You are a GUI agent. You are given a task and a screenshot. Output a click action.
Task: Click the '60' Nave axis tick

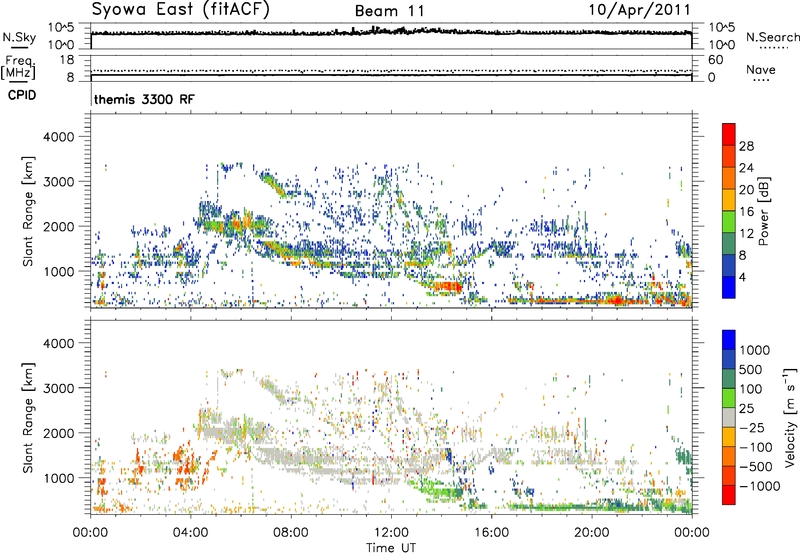[715, 60]
